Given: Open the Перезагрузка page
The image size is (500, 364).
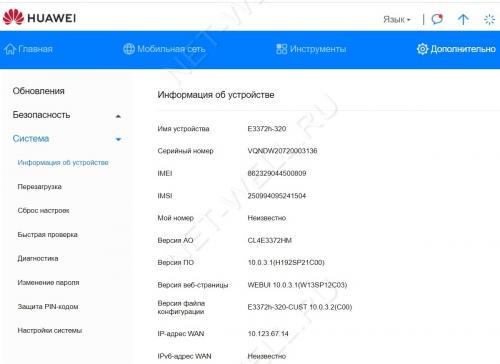Looking at the screenshot, I should [40, 187].
